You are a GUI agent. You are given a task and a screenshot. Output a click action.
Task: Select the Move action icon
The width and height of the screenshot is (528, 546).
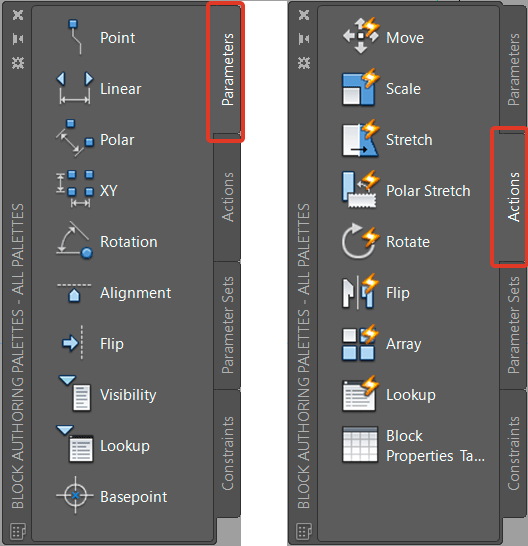pos(361,36)
